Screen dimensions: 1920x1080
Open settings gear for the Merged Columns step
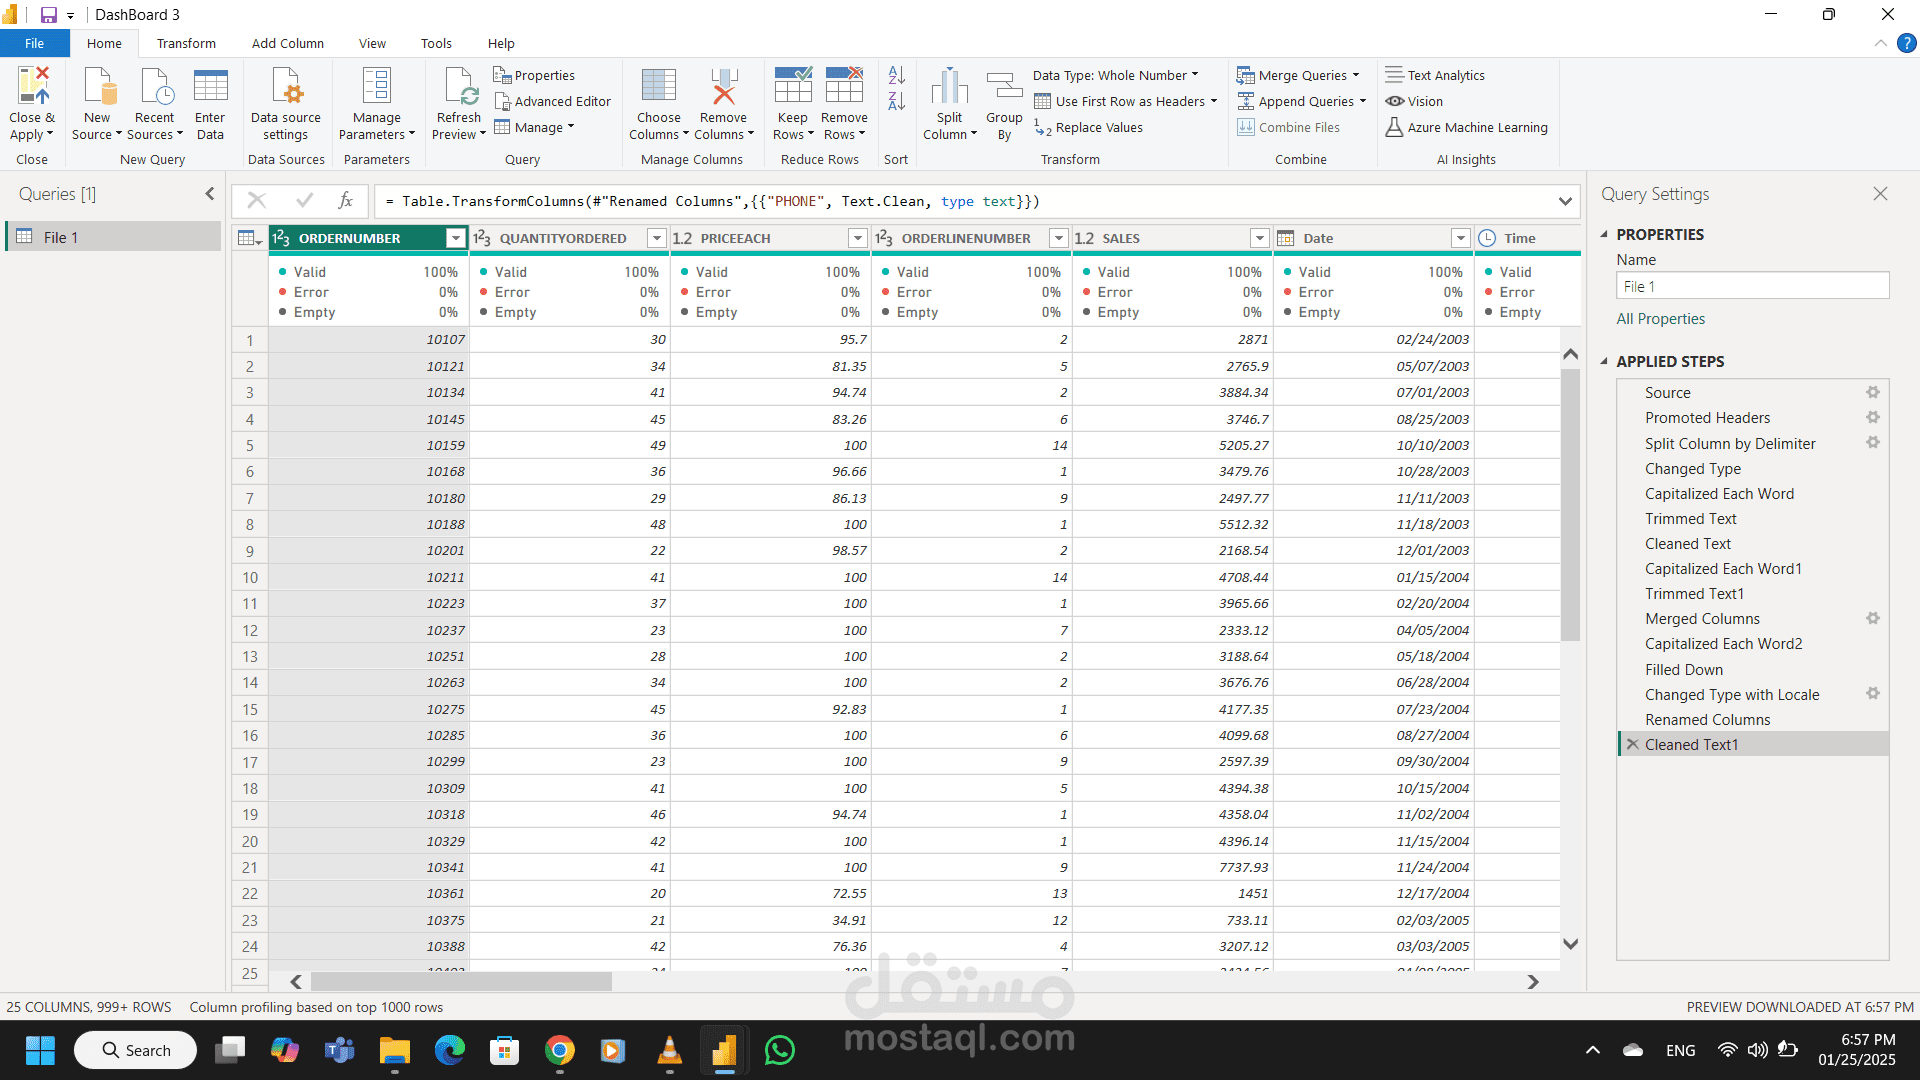pos(1872,619)
